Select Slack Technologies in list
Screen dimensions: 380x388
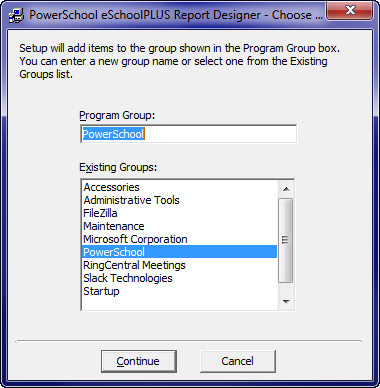coord(179,278)
